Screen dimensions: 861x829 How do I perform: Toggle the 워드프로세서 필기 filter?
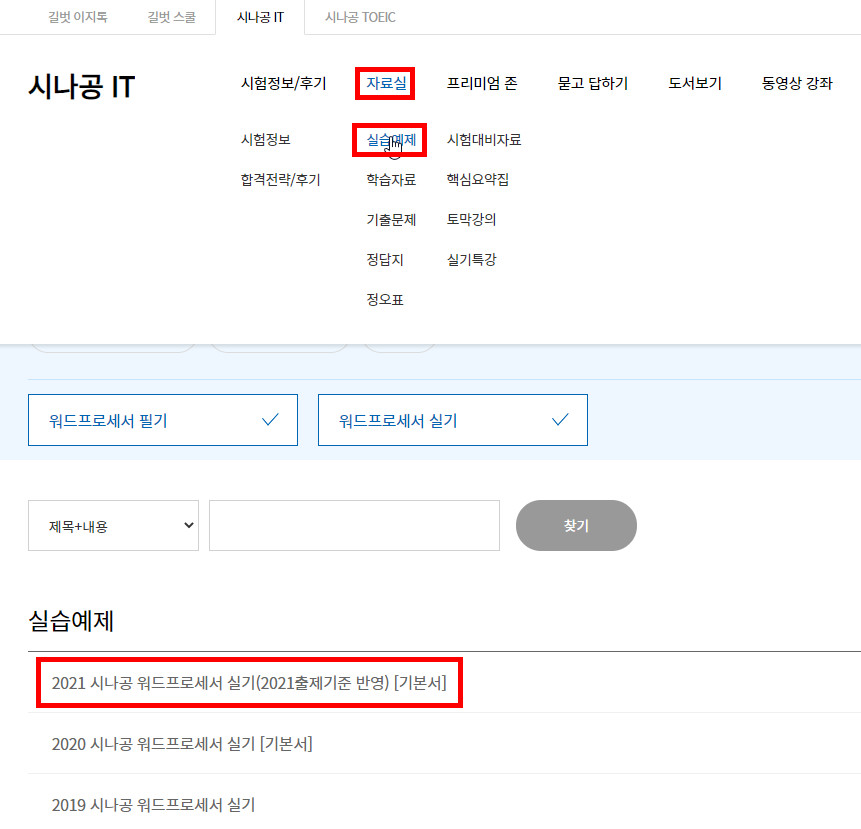[163, 420]
